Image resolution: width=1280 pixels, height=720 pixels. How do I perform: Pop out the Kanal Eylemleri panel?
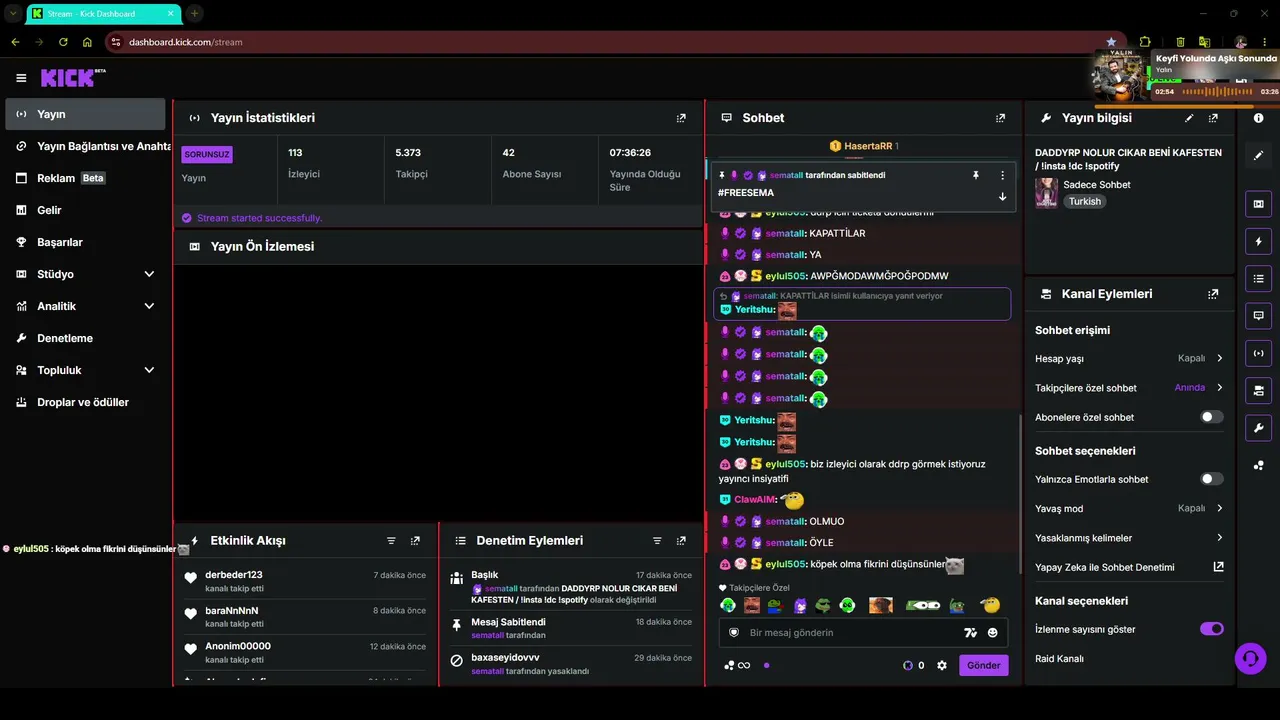1213,294
